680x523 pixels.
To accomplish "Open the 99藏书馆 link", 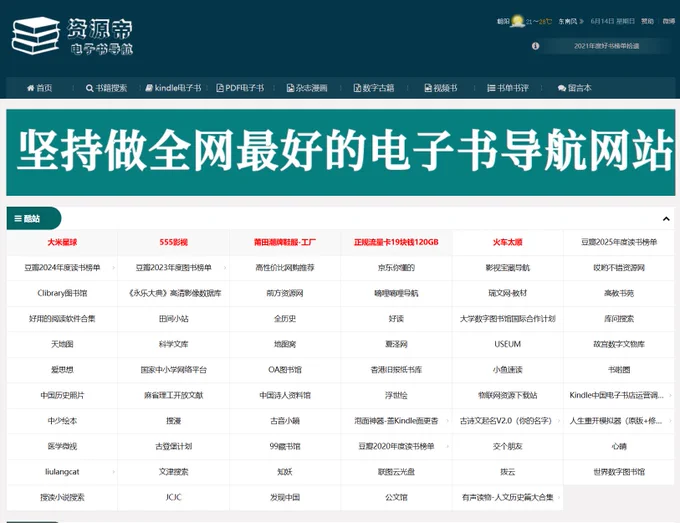I will pyautogui.click(x=285, y=446).
